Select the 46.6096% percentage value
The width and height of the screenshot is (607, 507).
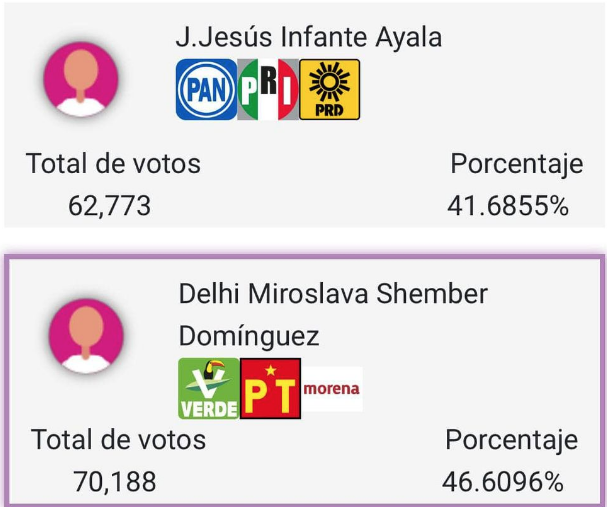point(503,482)
